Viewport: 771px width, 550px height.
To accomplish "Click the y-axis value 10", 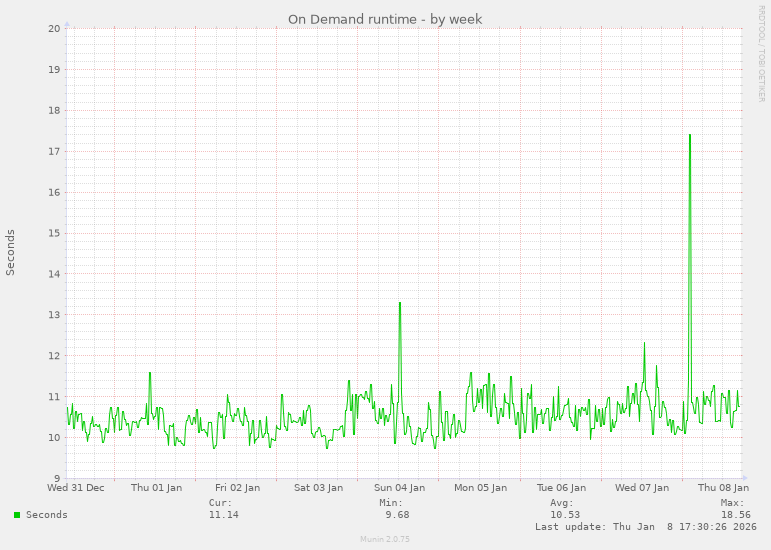I will [54, 437].
